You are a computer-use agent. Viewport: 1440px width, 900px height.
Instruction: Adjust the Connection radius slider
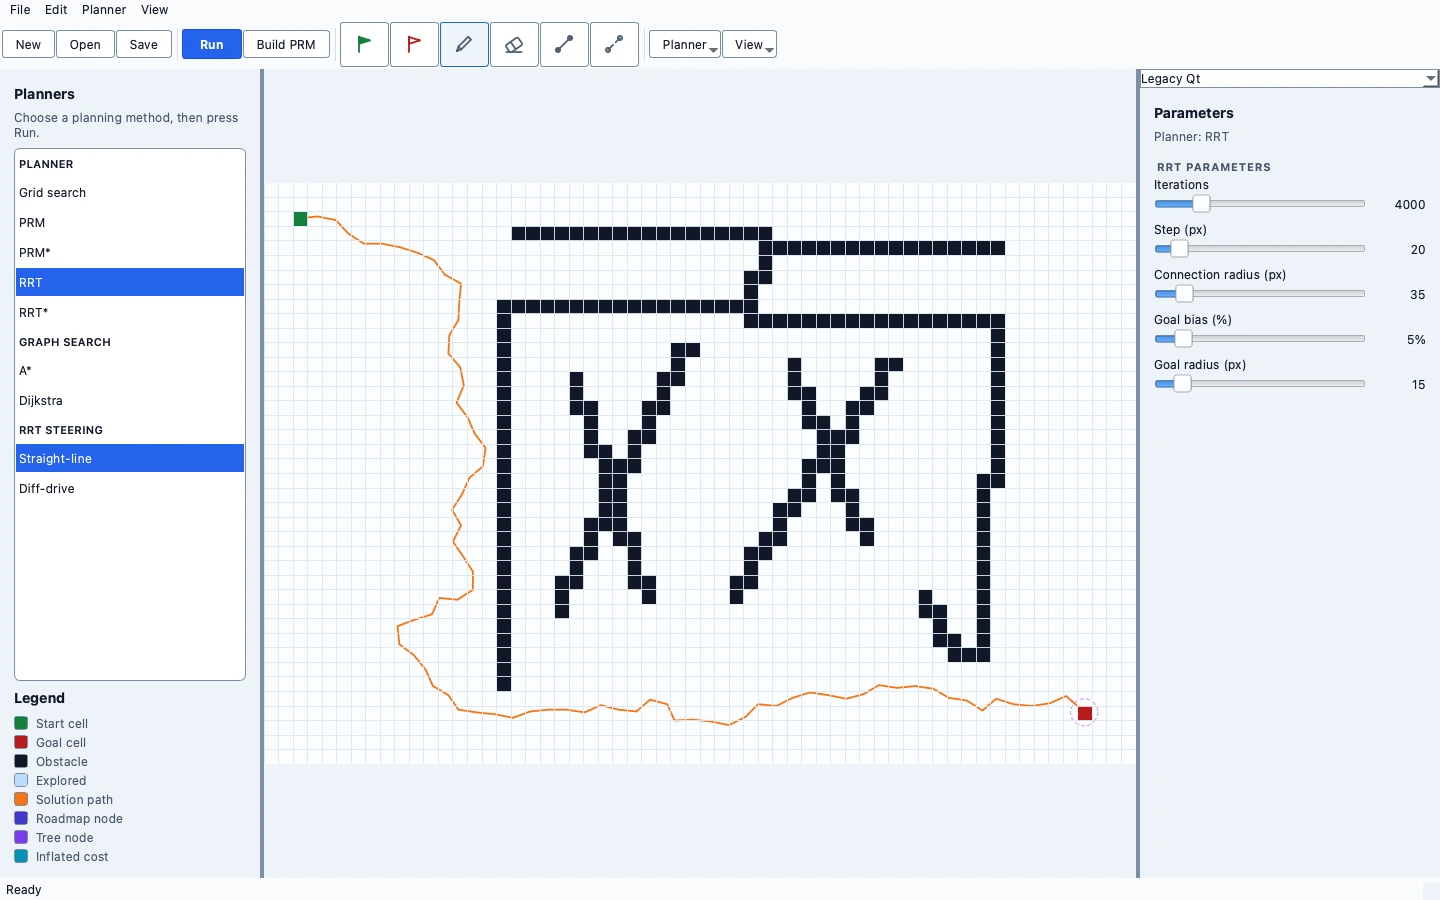click(1259, 294)
